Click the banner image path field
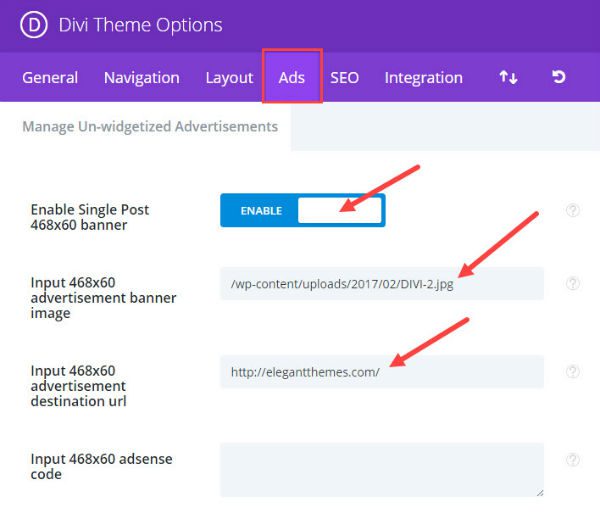Viewport: 600px width, 530px height. pos(381,284)
